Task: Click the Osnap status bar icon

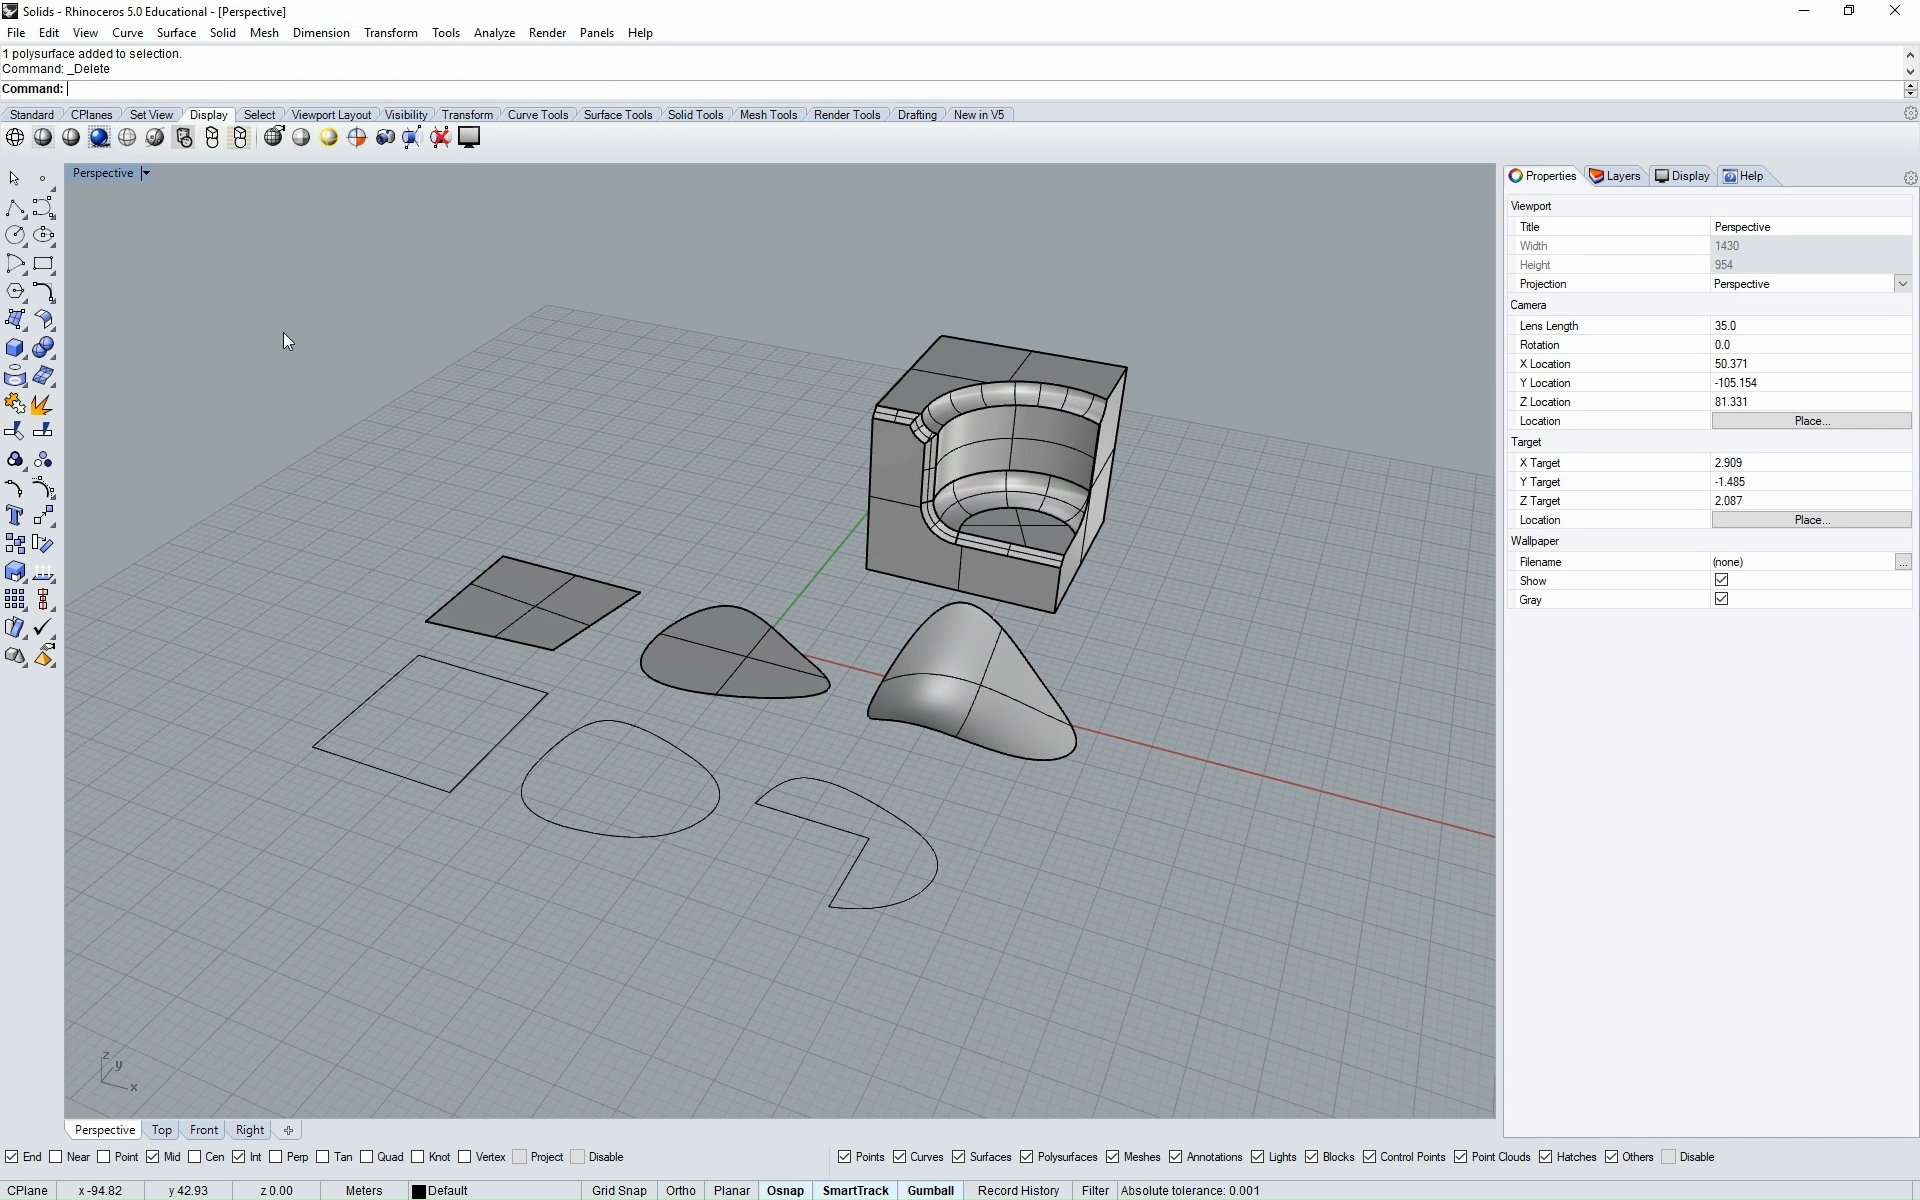Action: [784, 1190]
